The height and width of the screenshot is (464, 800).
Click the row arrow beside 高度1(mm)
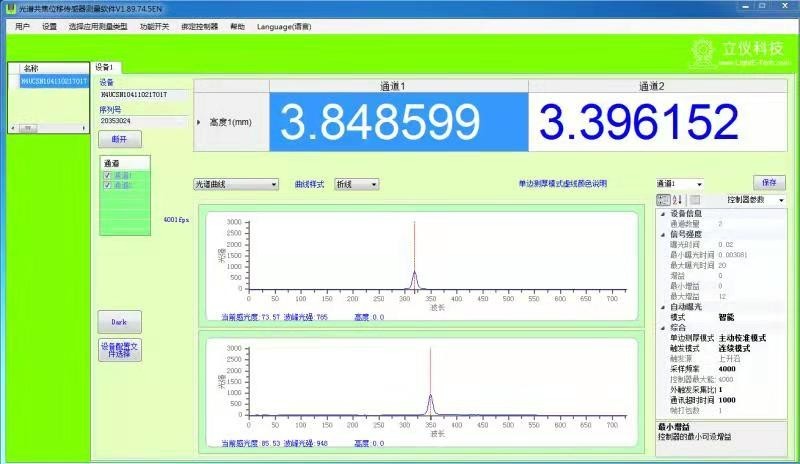coord(199,122)
